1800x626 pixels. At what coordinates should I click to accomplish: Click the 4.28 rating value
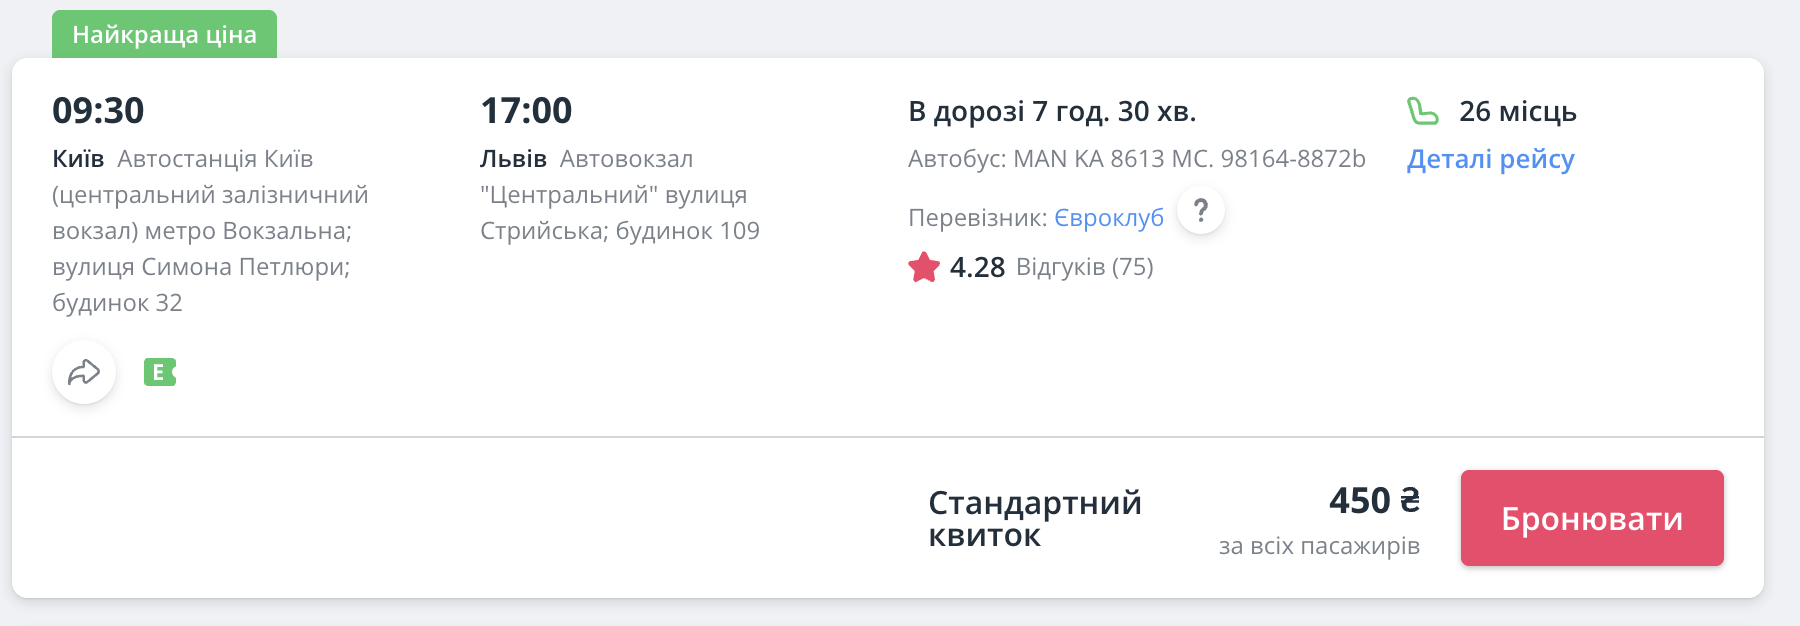click(977, 267)
